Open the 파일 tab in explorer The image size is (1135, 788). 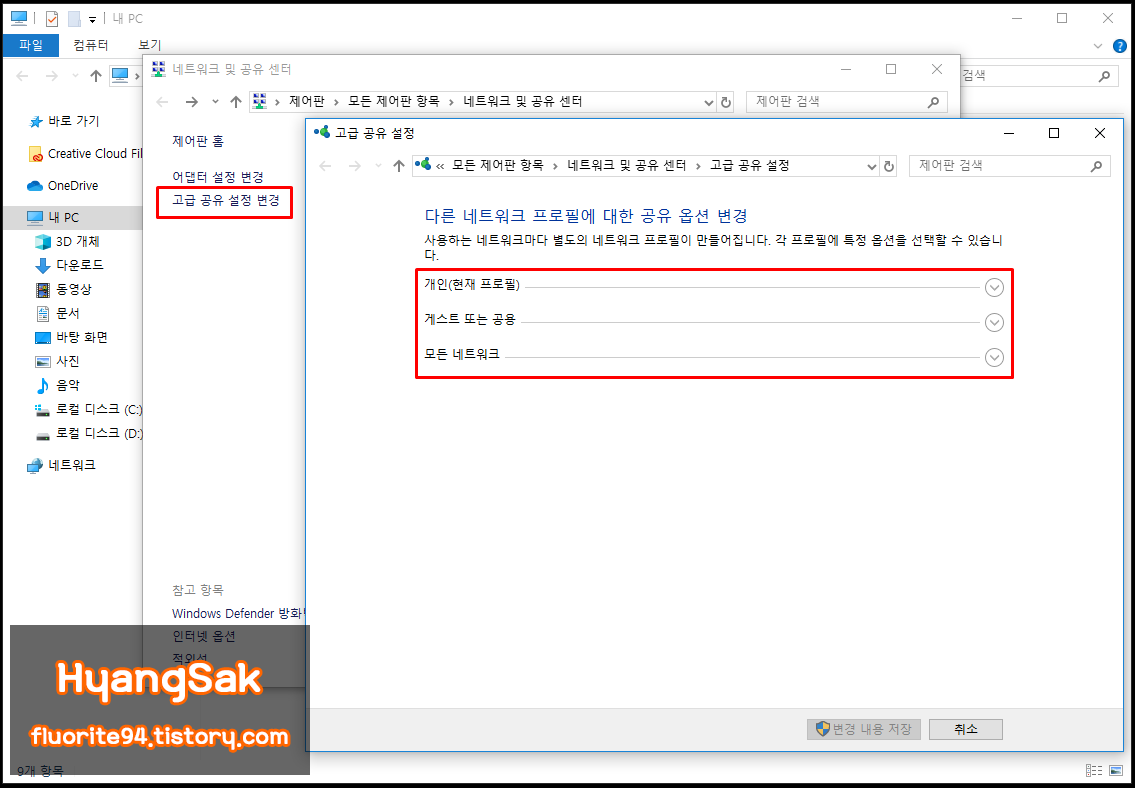pos(30,45)
